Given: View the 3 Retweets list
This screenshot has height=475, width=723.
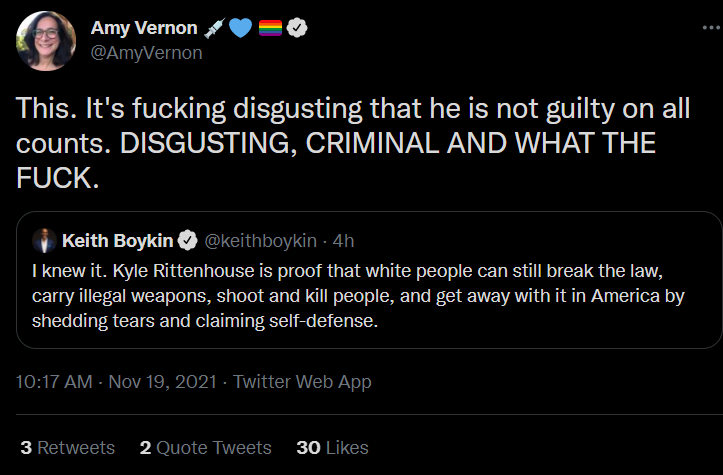Looking at the screenshot, I should click(67, 447).
